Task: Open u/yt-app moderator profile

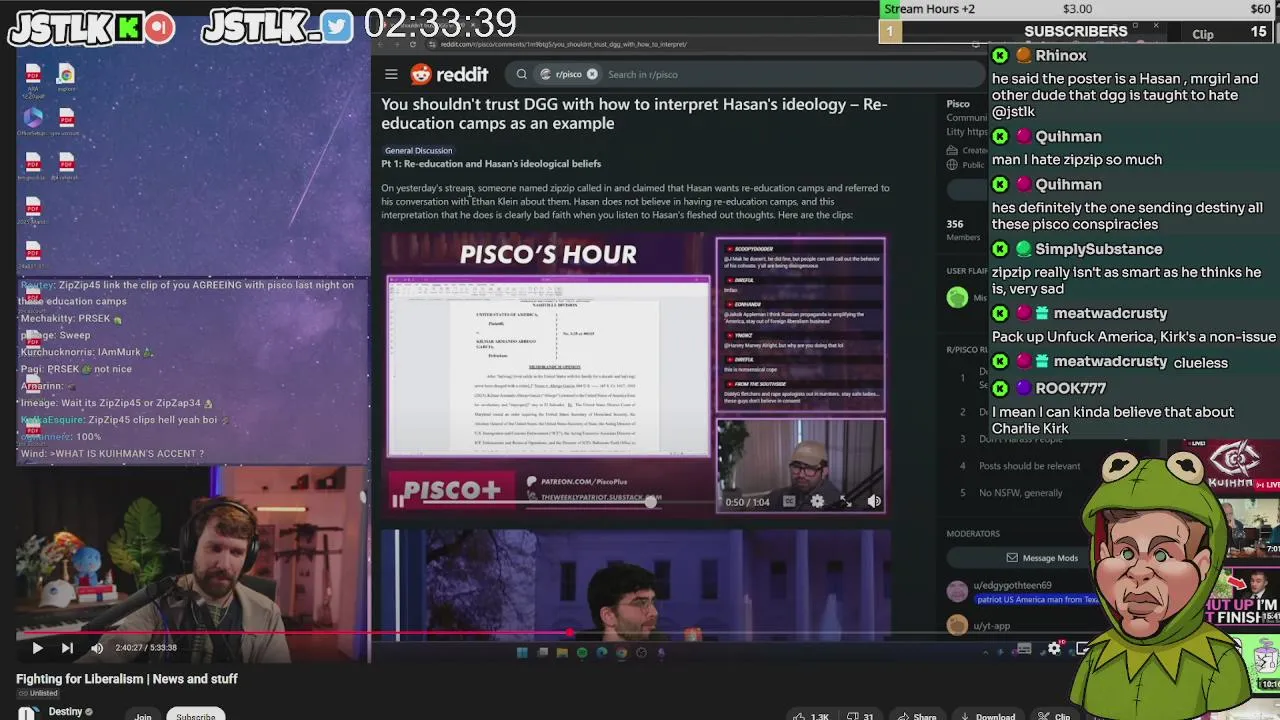Action: point(993,626)
